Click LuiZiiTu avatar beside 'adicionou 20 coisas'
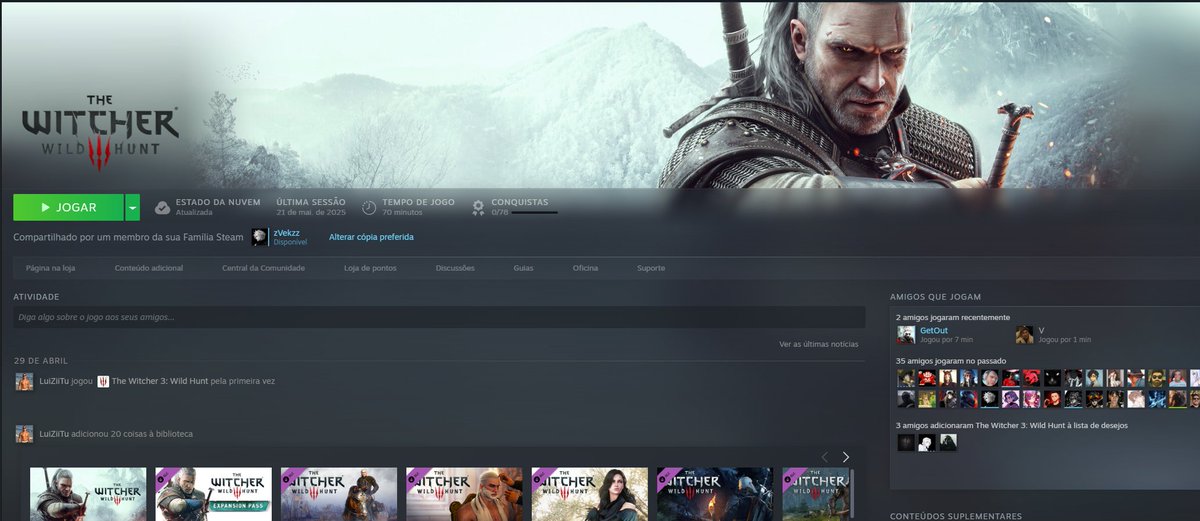This screenshot has width=1200, height=521. (24, 434)
